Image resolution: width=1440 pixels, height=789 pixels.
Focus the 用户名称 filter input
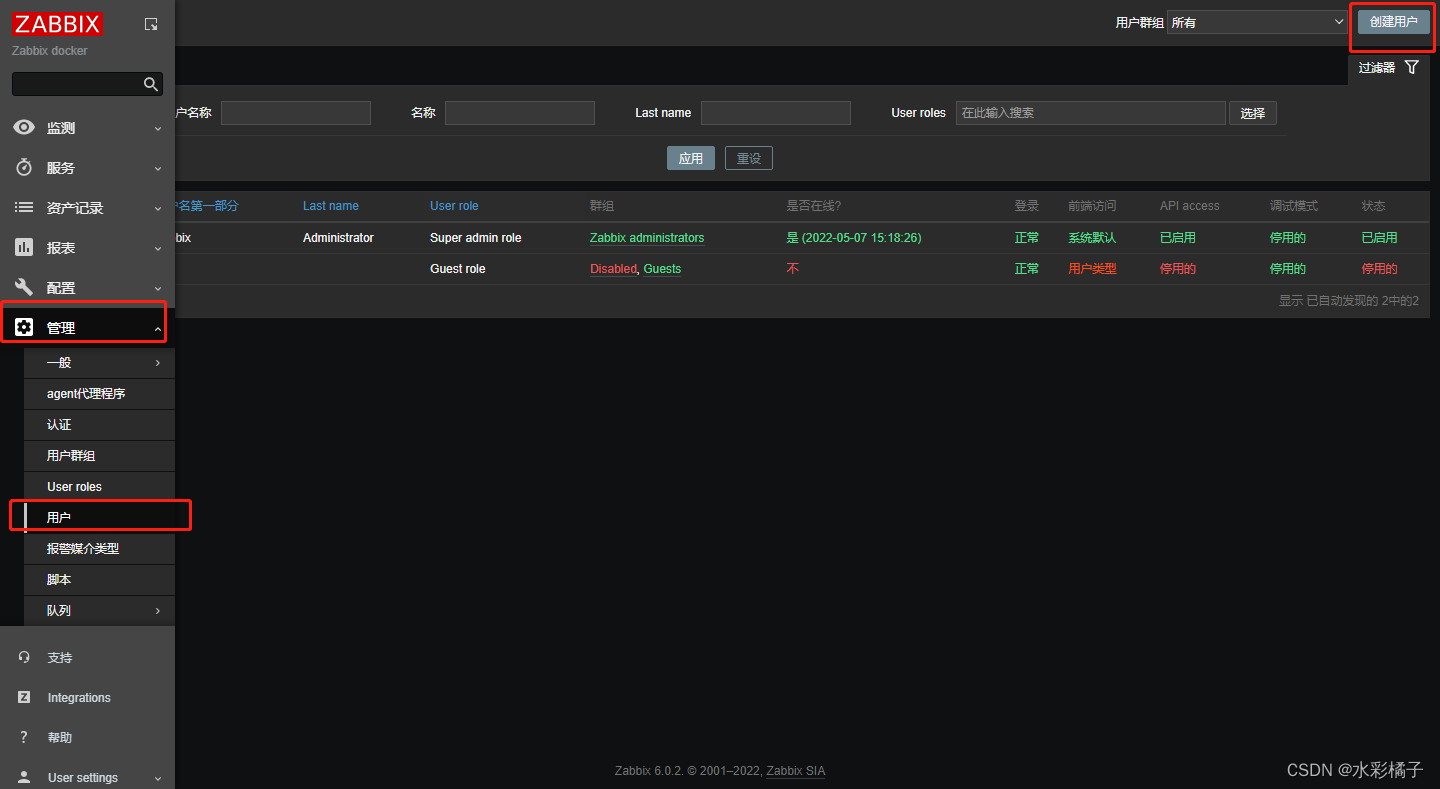point(296,113)
